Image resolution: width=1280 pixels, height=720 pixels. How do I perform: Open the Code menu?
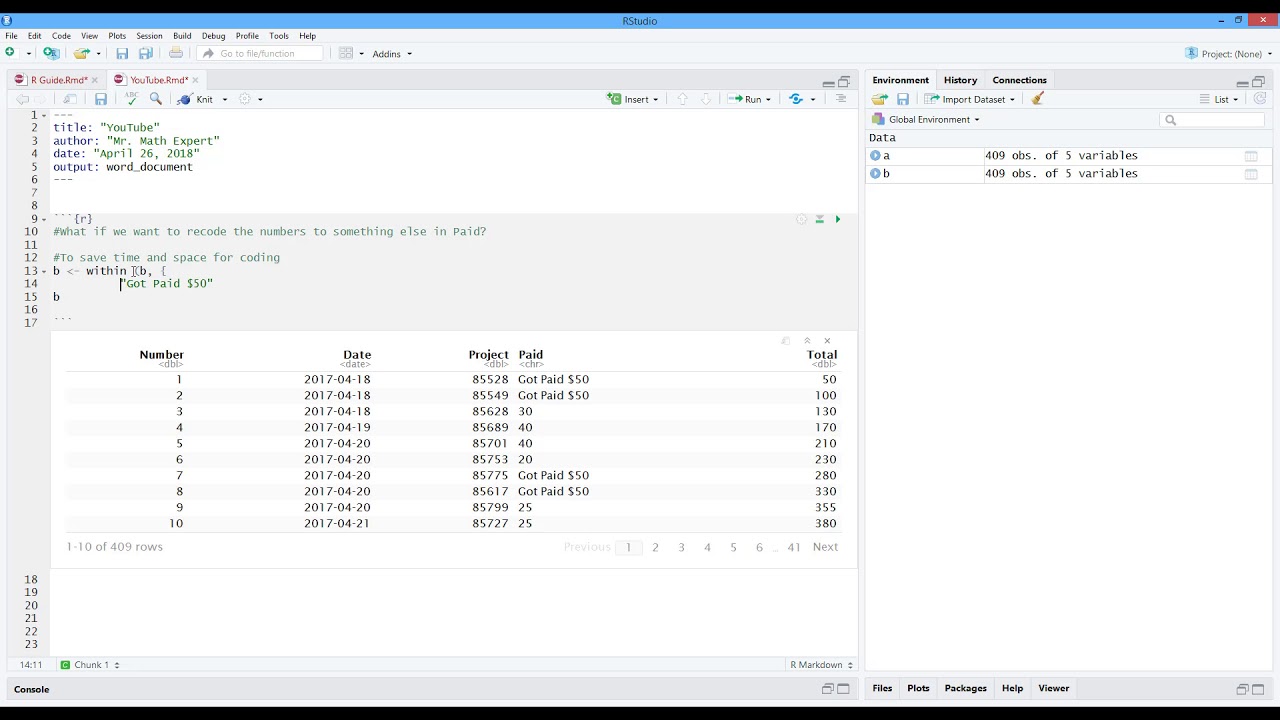coord(61,36)
